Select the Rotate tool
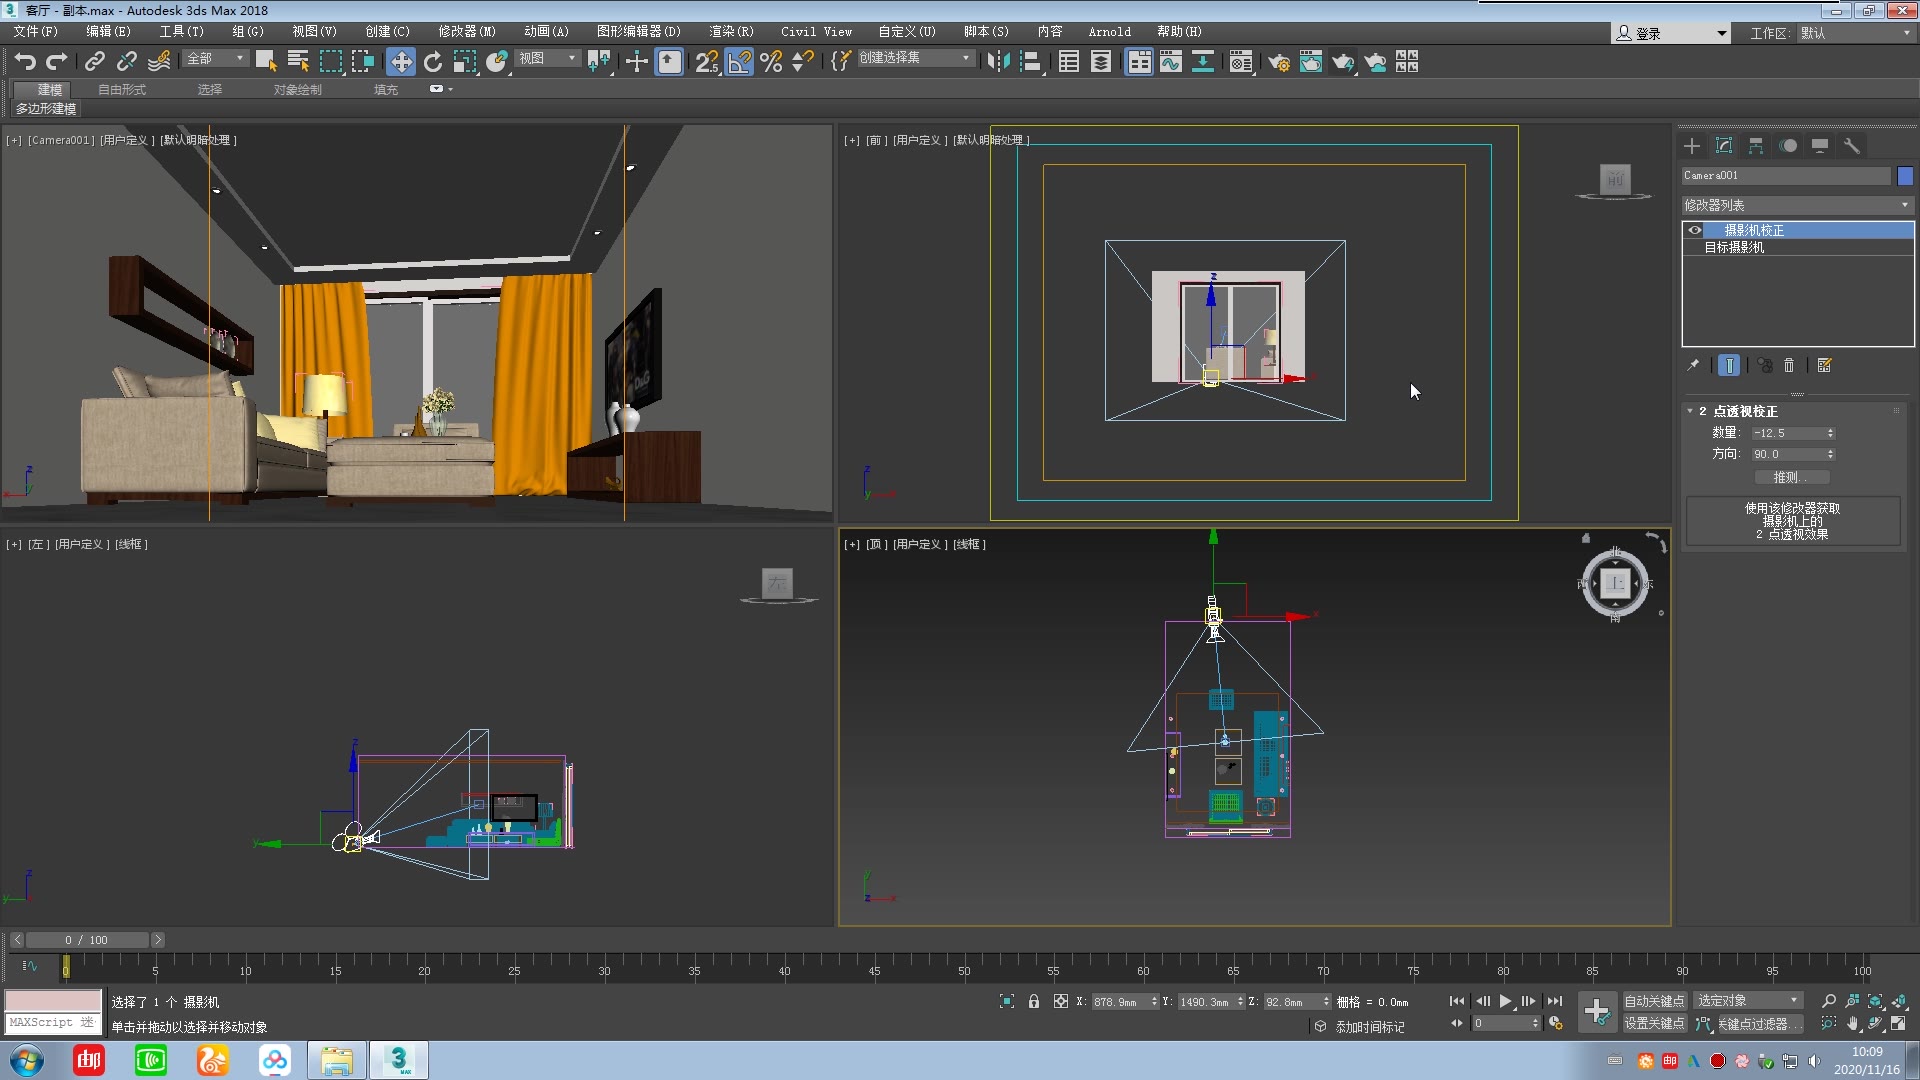The height and width of the screenshot is (1080, 1920). pyautogui.click(x=433, y=61)
